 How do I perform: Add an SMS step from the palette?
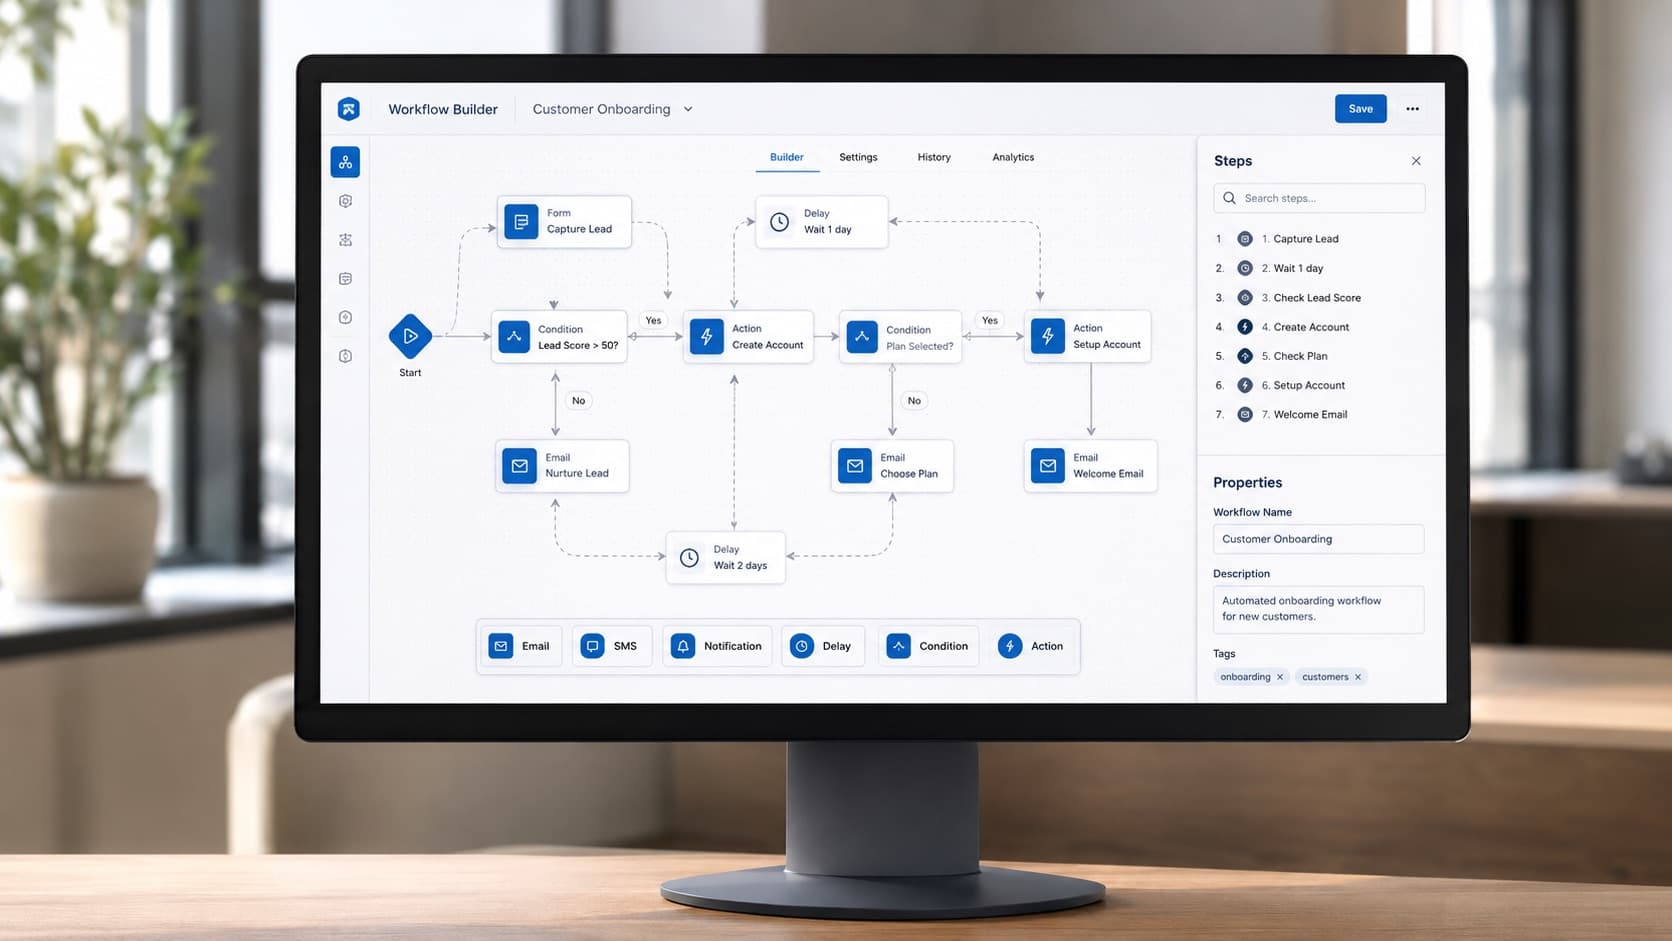611,646
